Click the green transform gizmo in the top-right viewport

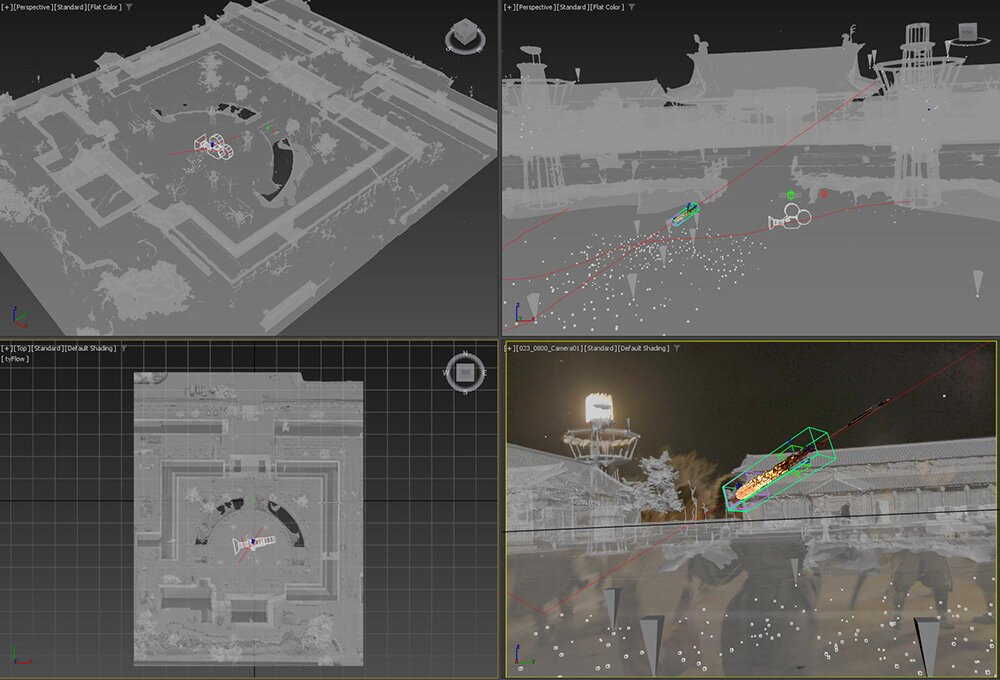pos(791,196)
